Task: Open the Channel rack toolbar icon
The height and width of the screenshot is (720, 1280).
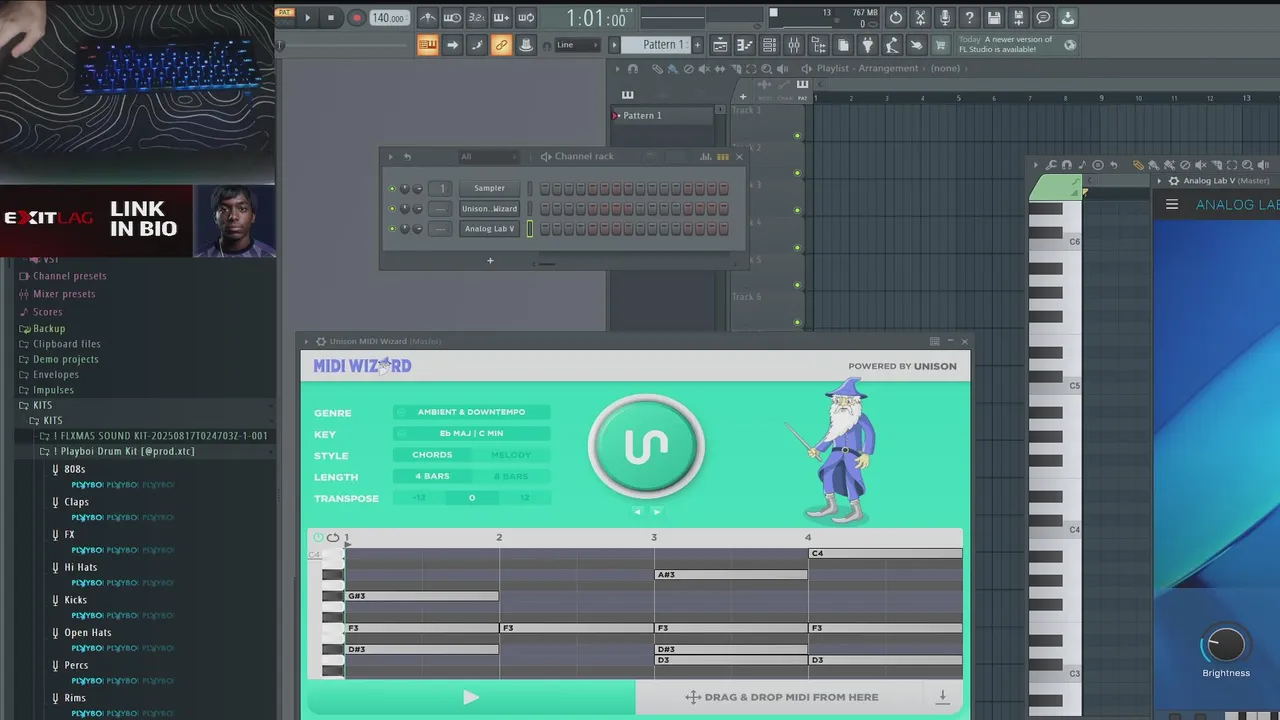Action: 769,45
